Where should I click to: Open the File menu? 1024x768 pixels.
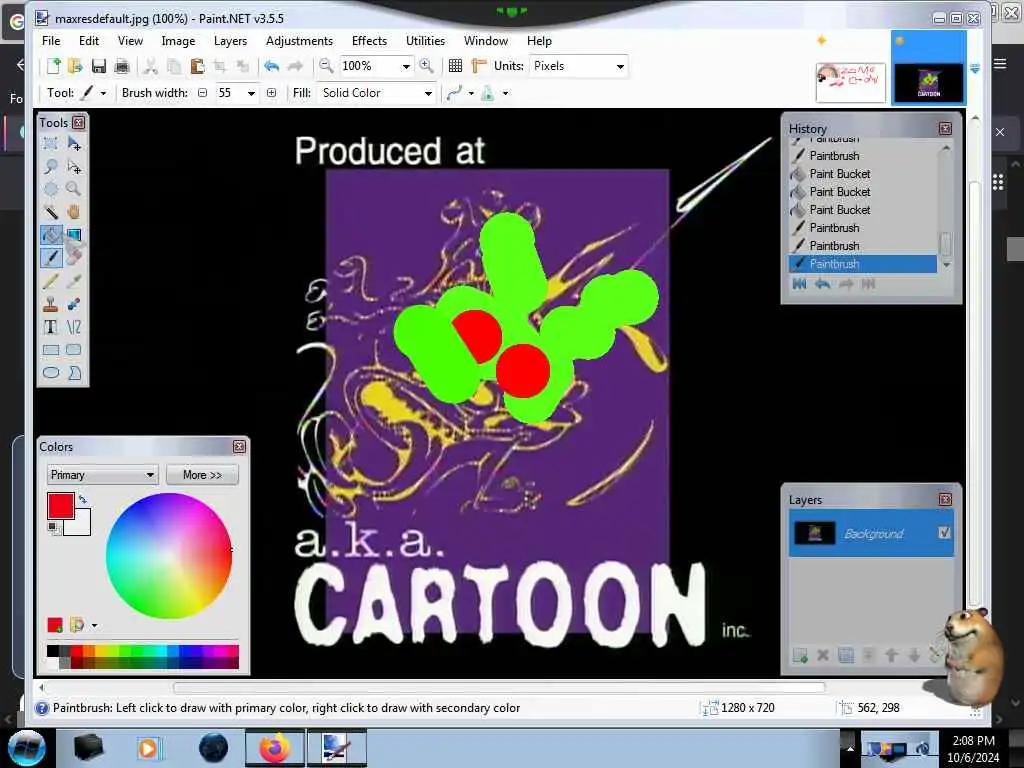coord(51,40)
